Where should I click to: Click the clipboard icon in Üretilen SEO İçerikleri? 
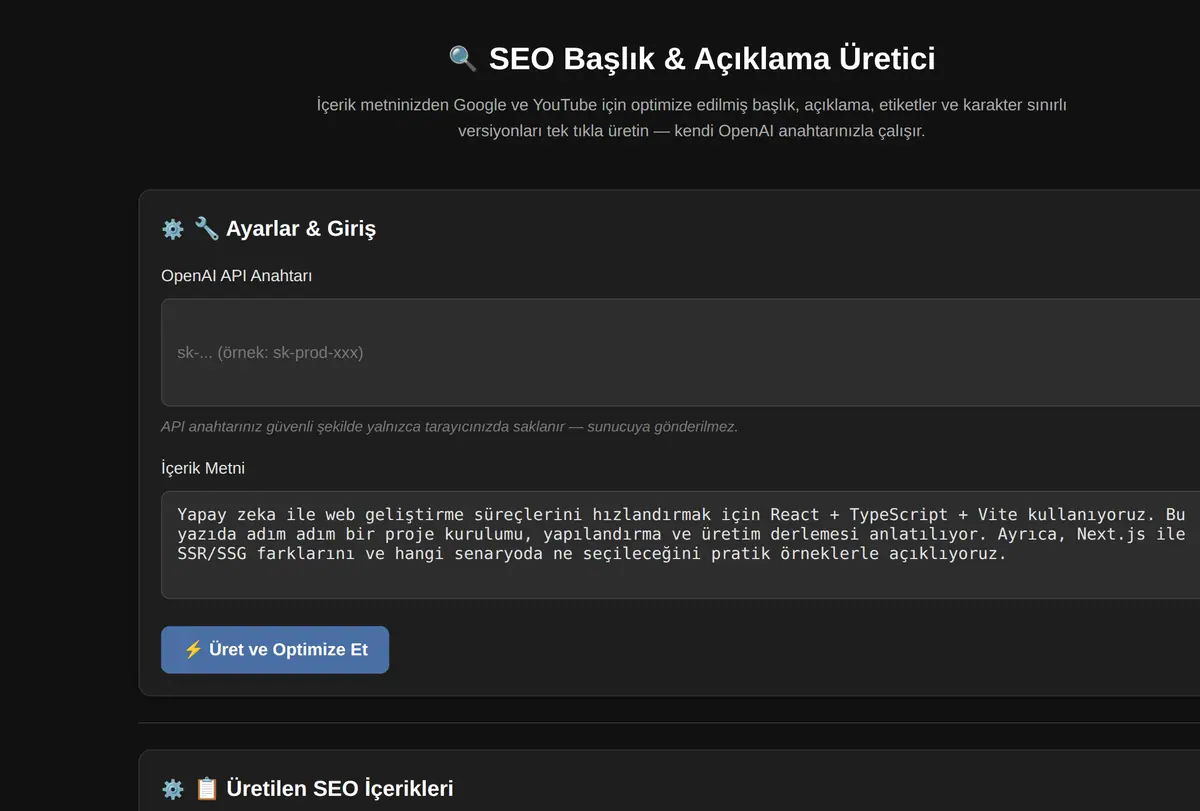pos(207,788)
